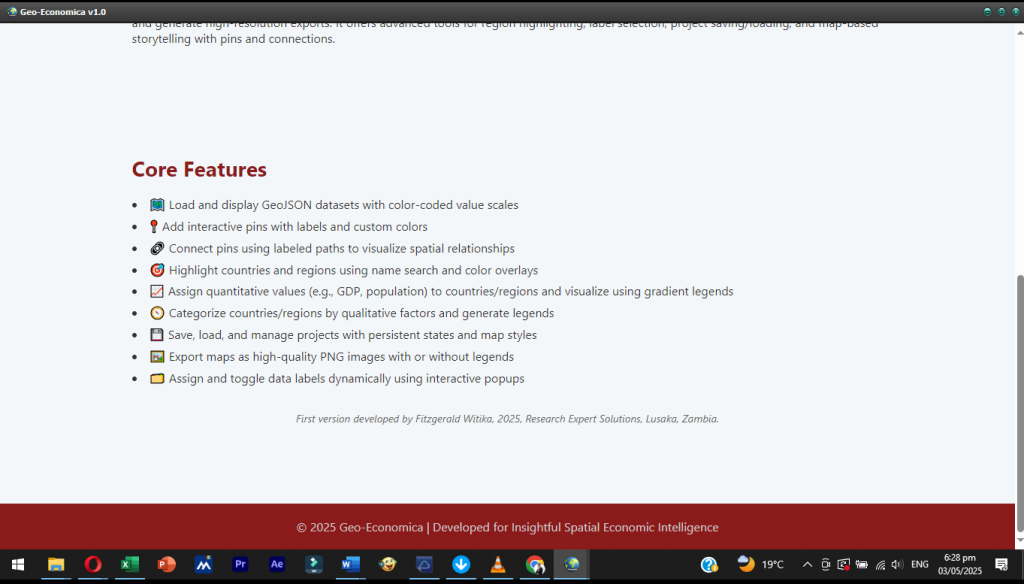Viewport: 1024px width, 584px height.
Task: Open VLC media player from taskbar
Action: (498, 565)
